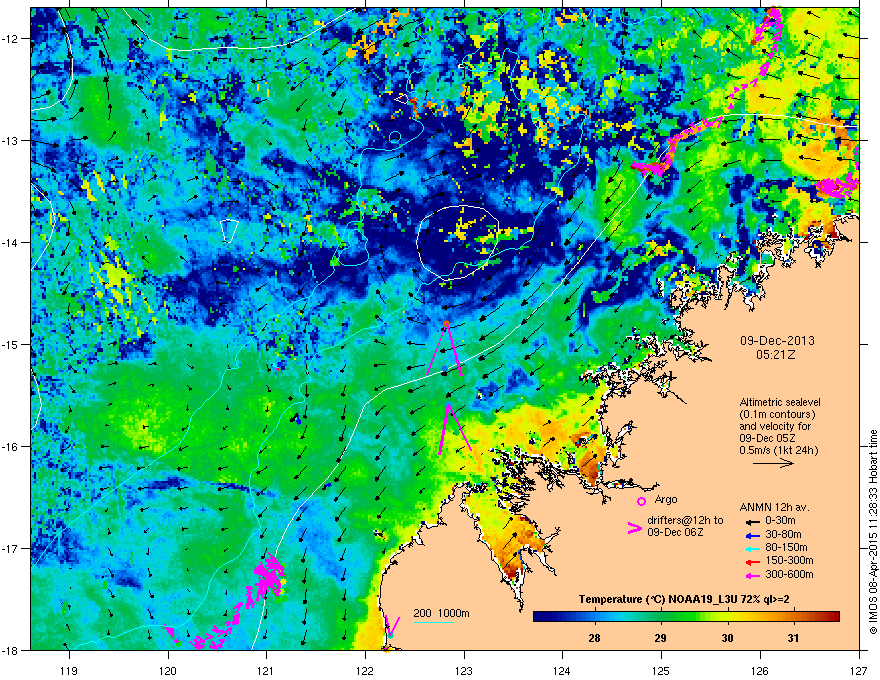Click the '09-Dec-2013' date text

point(777,341)
